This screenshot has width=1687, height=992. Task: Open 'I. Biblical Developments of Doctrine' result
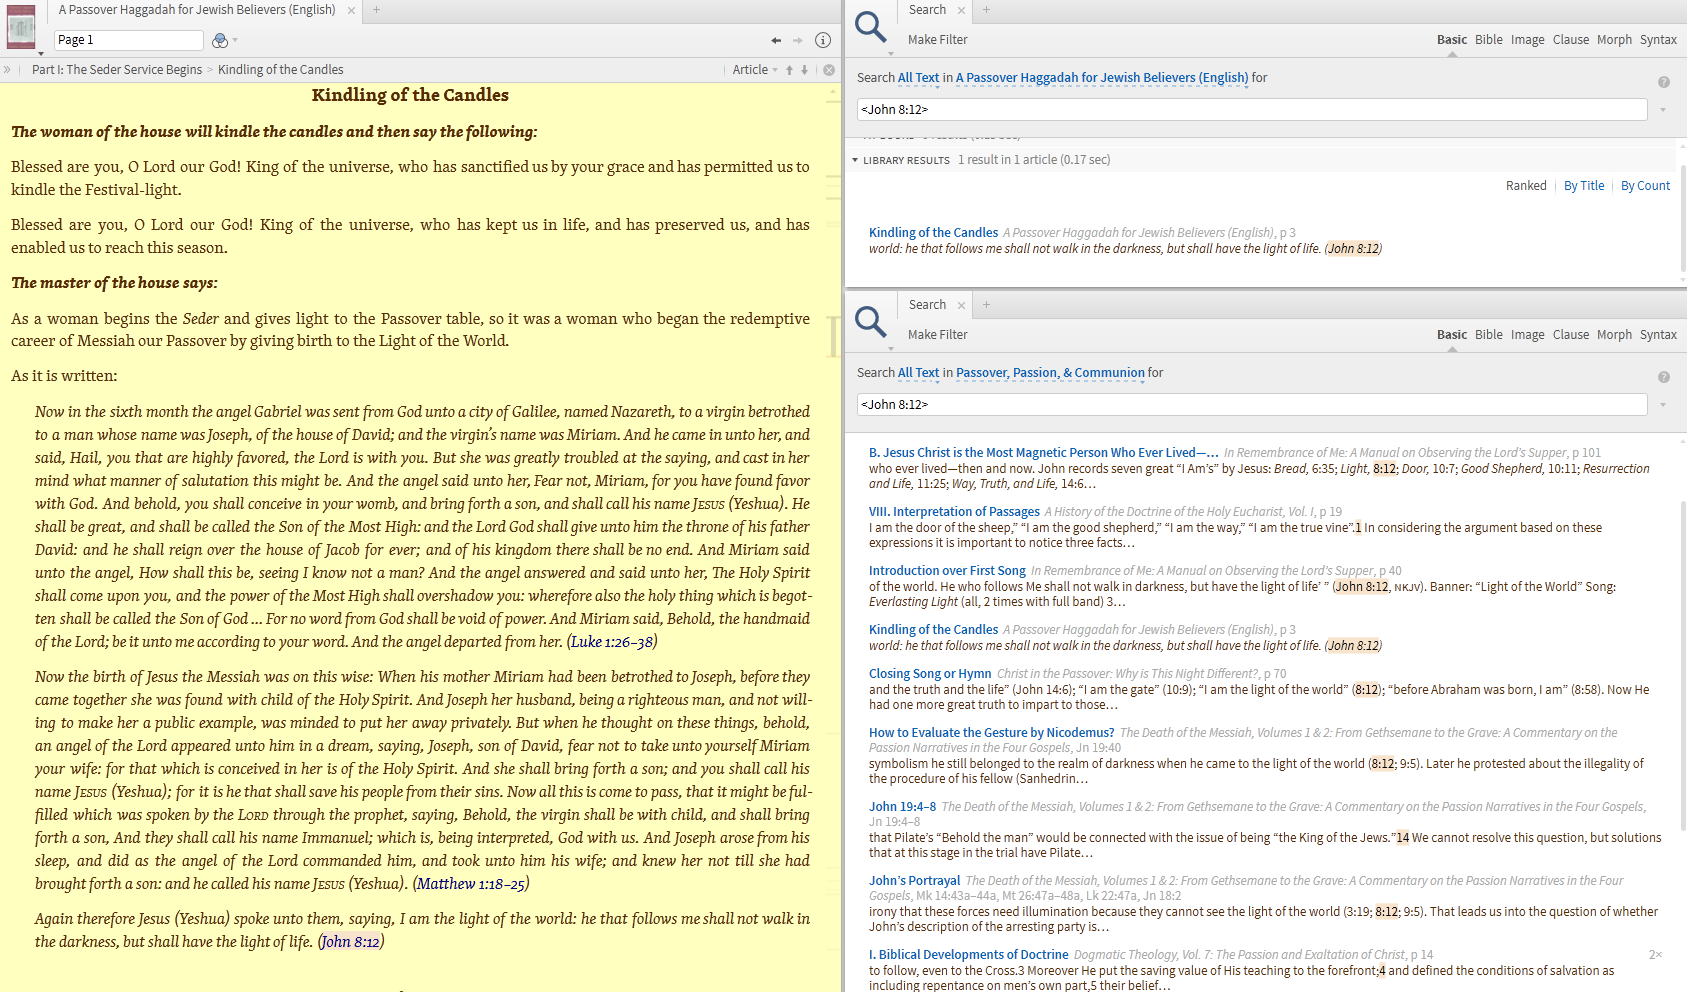pyautogui.click(x=968, y=955)
